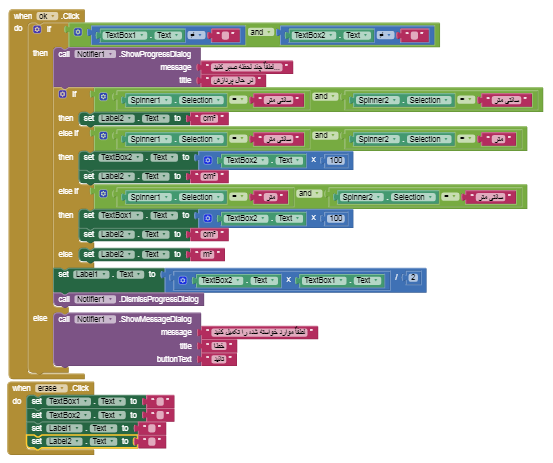Image resolution: width=553 pixels, height=463 pixels.
Task: Open the erase component dropdown in when erase.Click
Action: click(x=51, y=388)
